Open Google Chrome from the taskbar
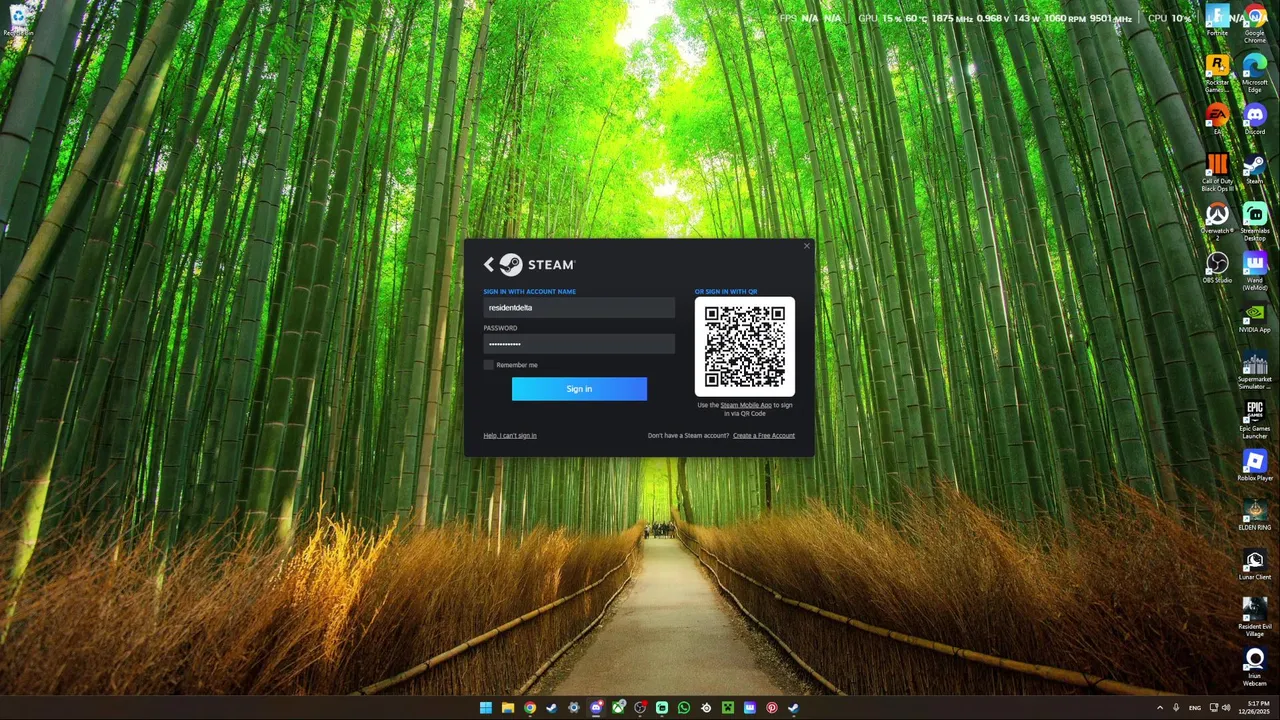The height and width of the screenshot is (720, 1280). (530, 708)
